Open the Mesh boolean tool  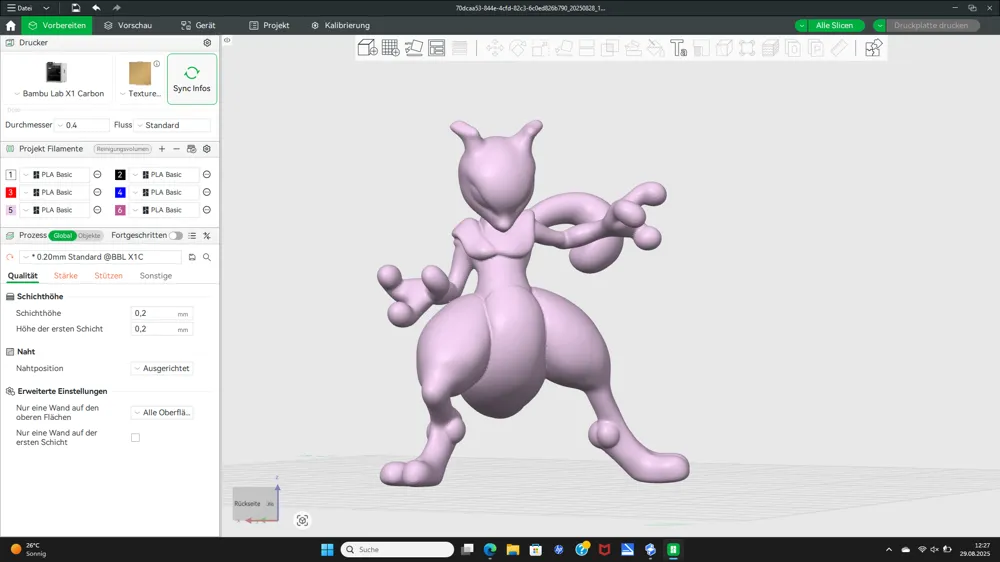(610, 48)
